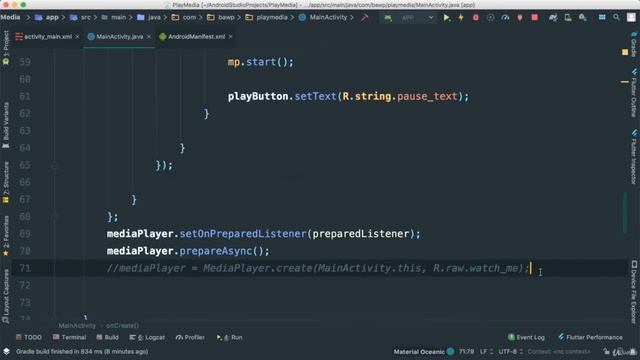Click the Attach Debugger to Android Process icon
The width and height of the screenshot is (640, 360).
point(520,18)
